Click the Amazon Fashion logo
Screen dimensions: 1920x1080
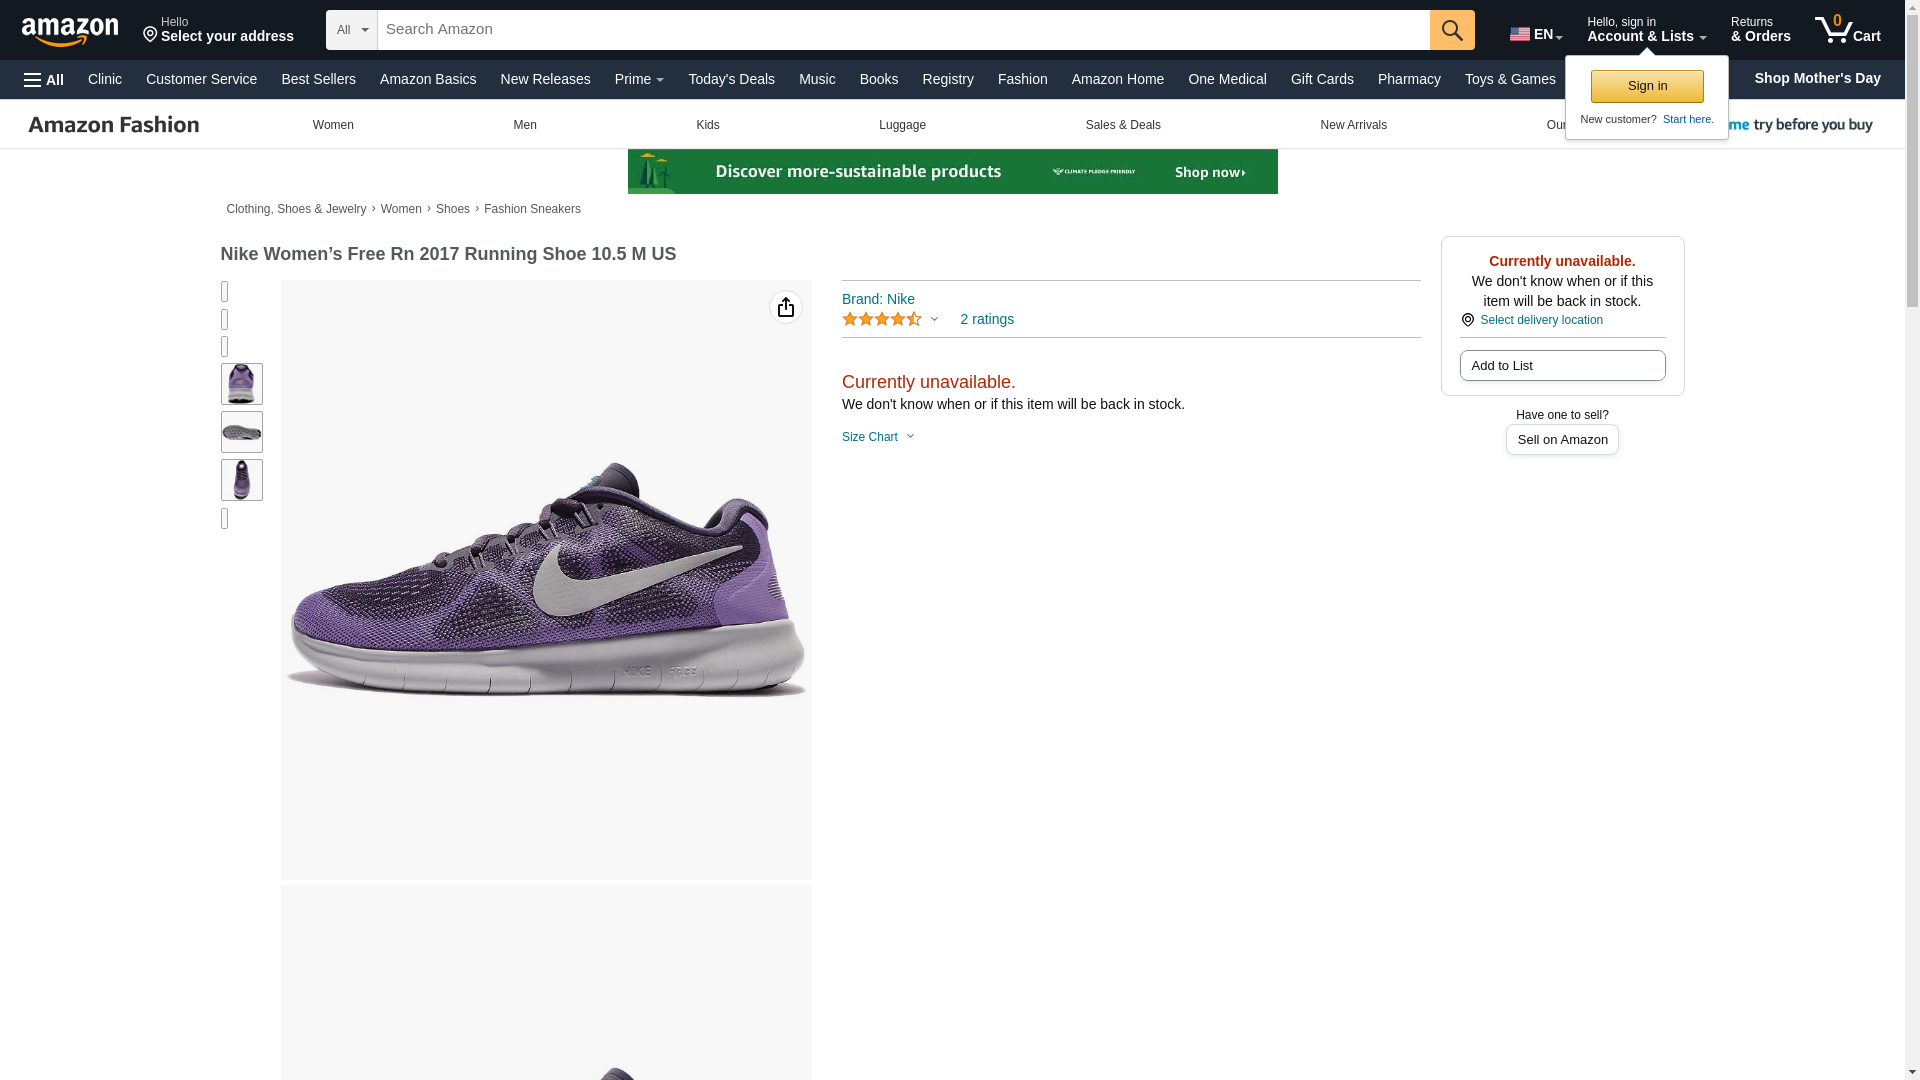click(x=114, y=125)
